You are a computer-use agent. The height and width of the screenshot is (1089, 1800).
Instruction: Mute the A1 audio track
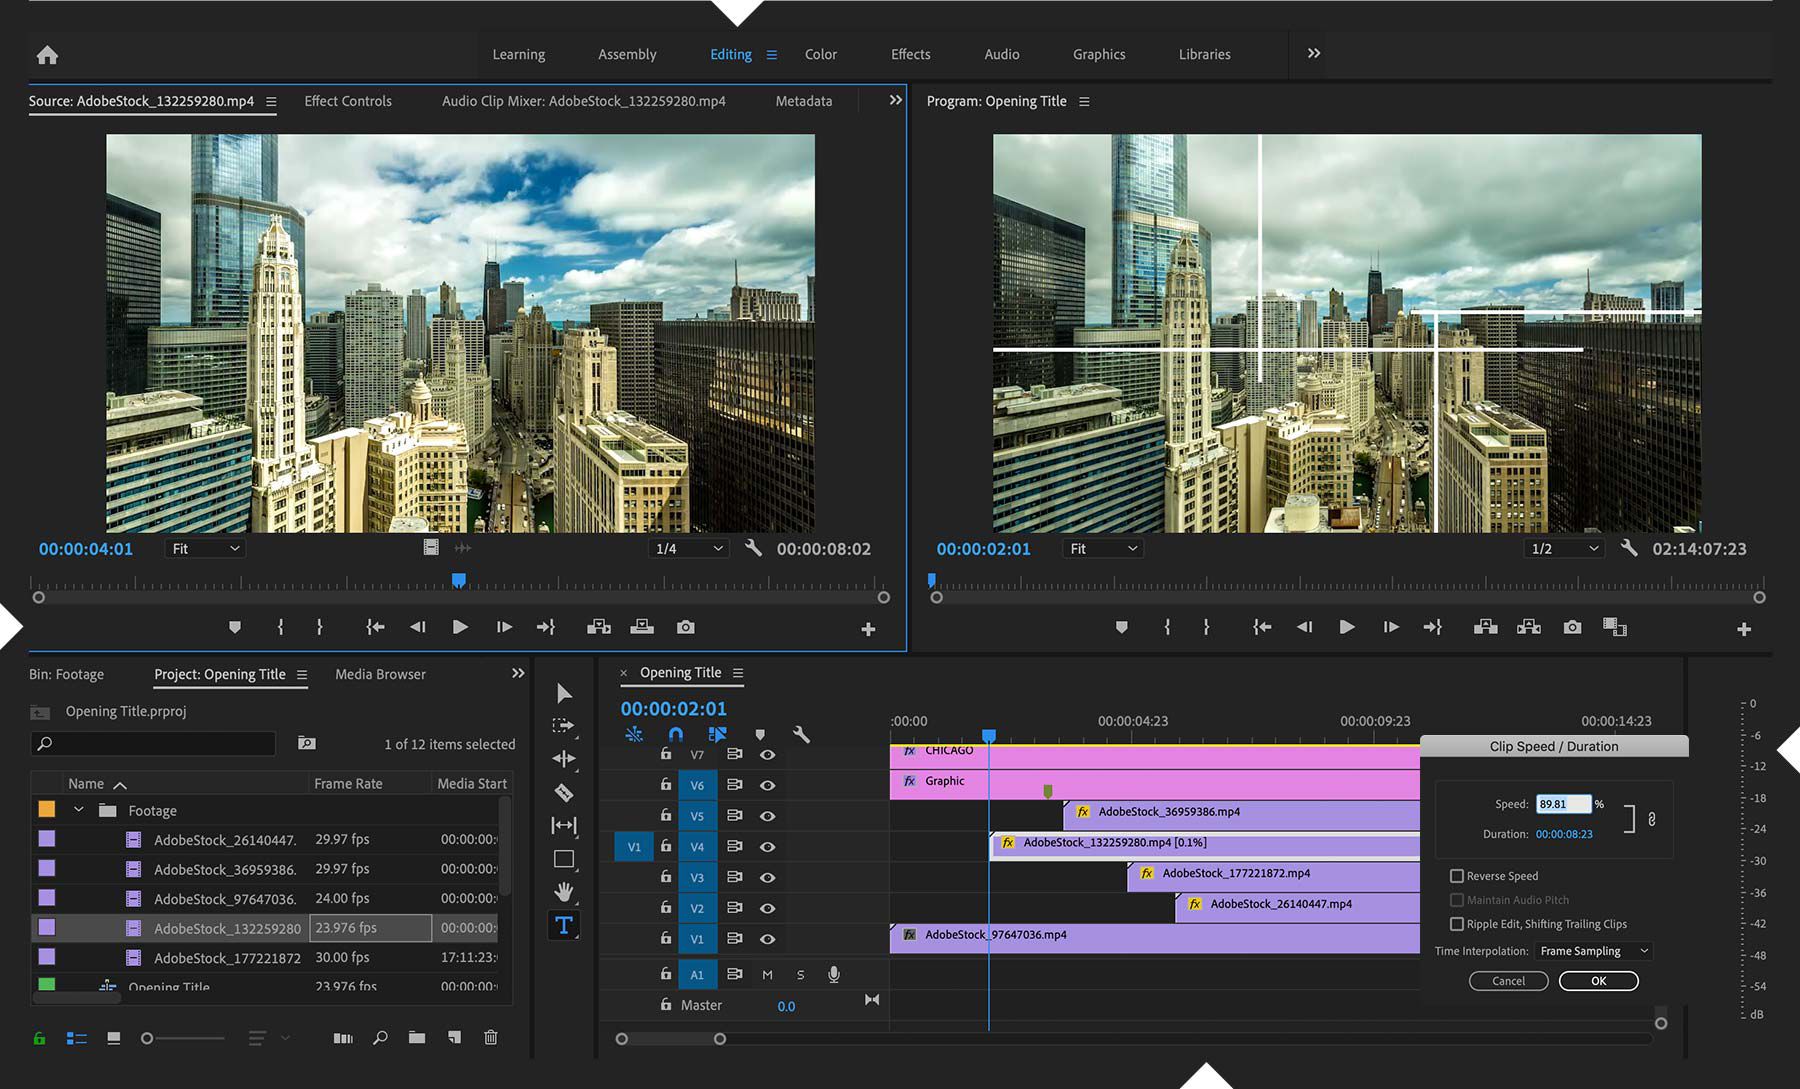coord(767,973)
